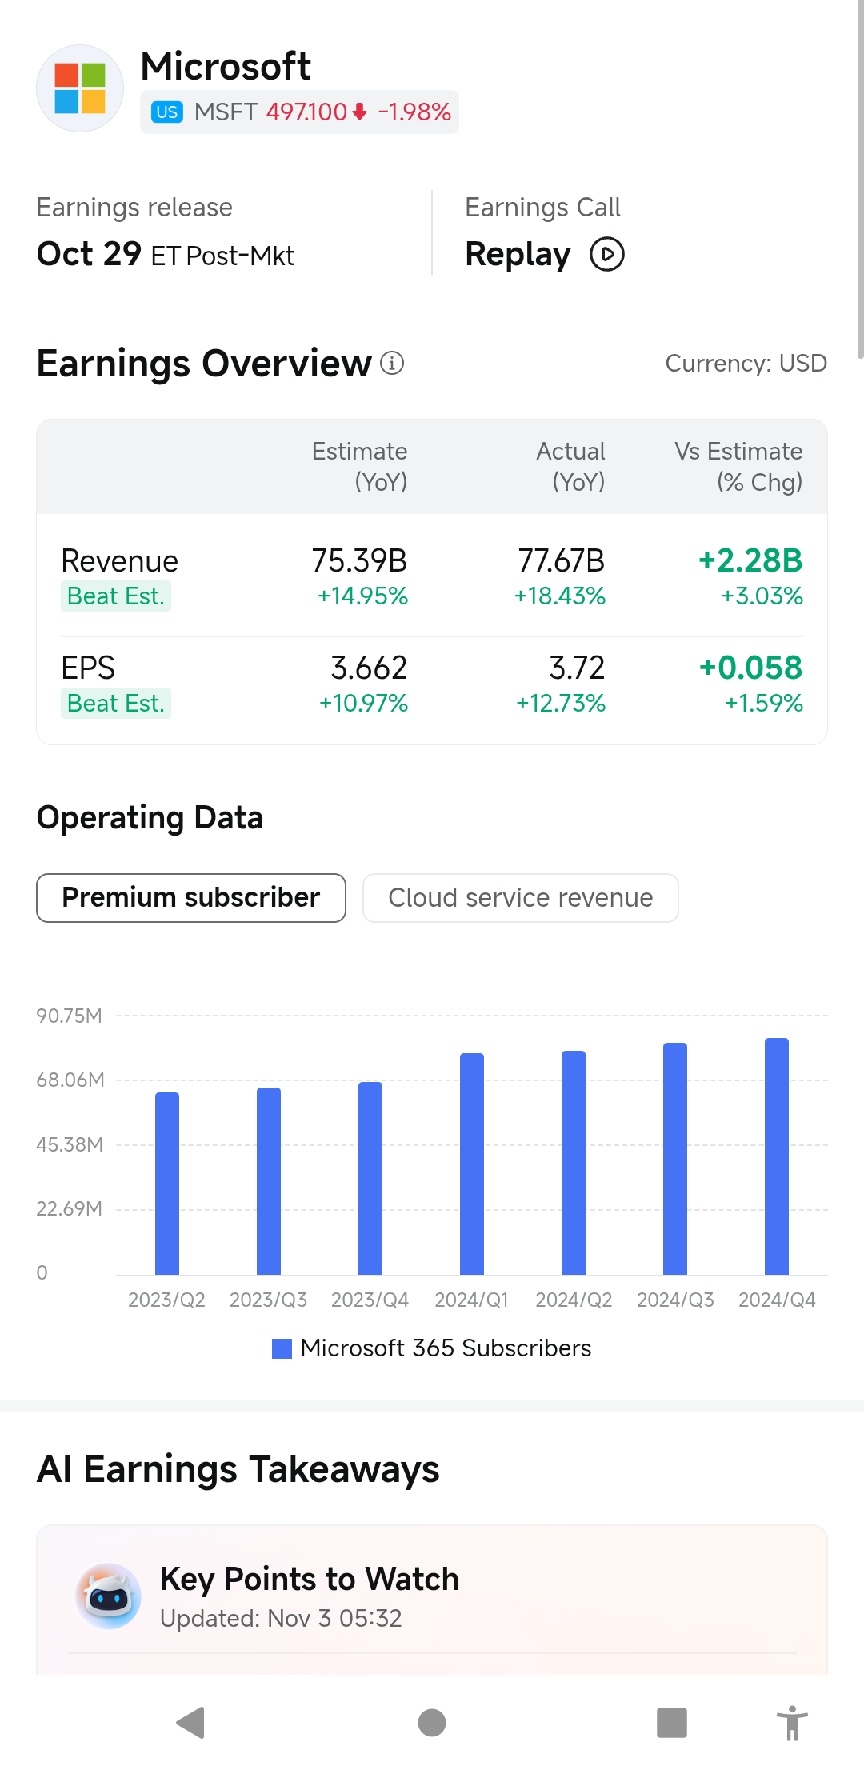This screenshot has width=864, height=1771.
Task: Open the Earnings Overview info icon
Action: [x=392, y=364]
